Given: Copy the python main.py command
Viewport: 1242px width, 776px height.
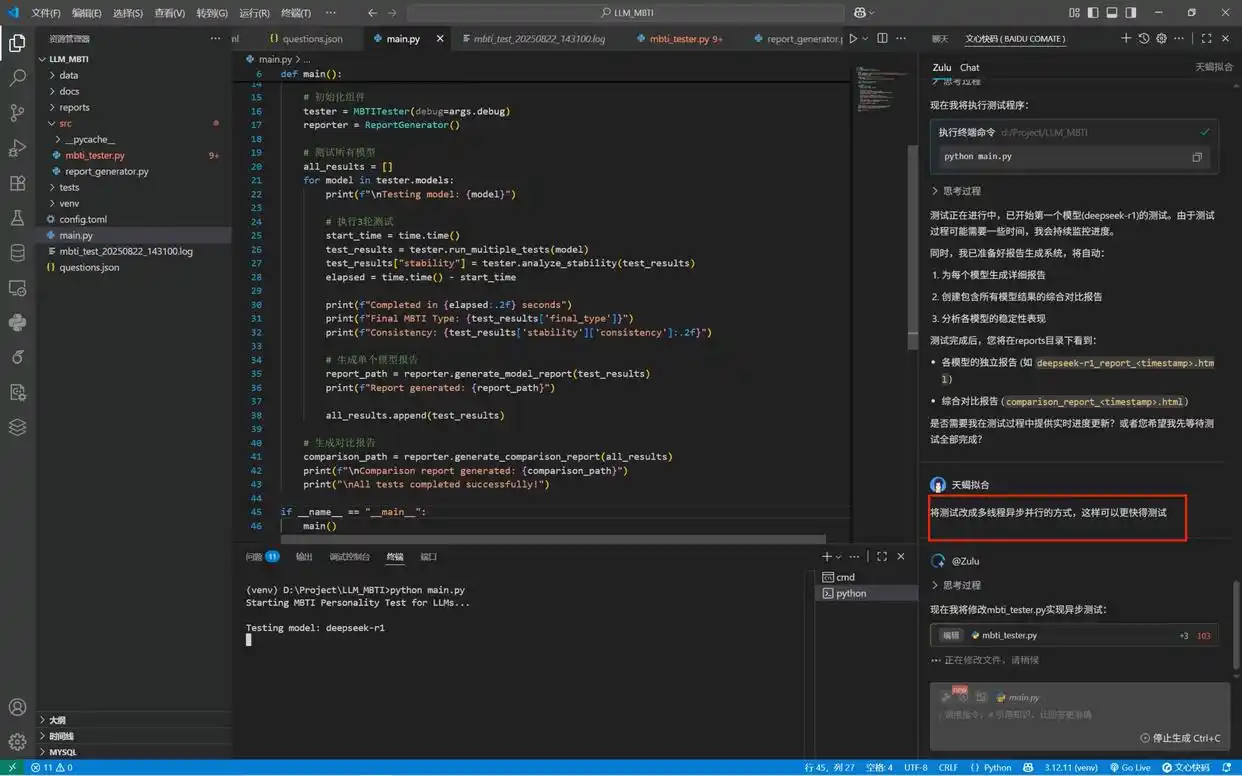Looking at the screenshot, I should [1197, 157].
